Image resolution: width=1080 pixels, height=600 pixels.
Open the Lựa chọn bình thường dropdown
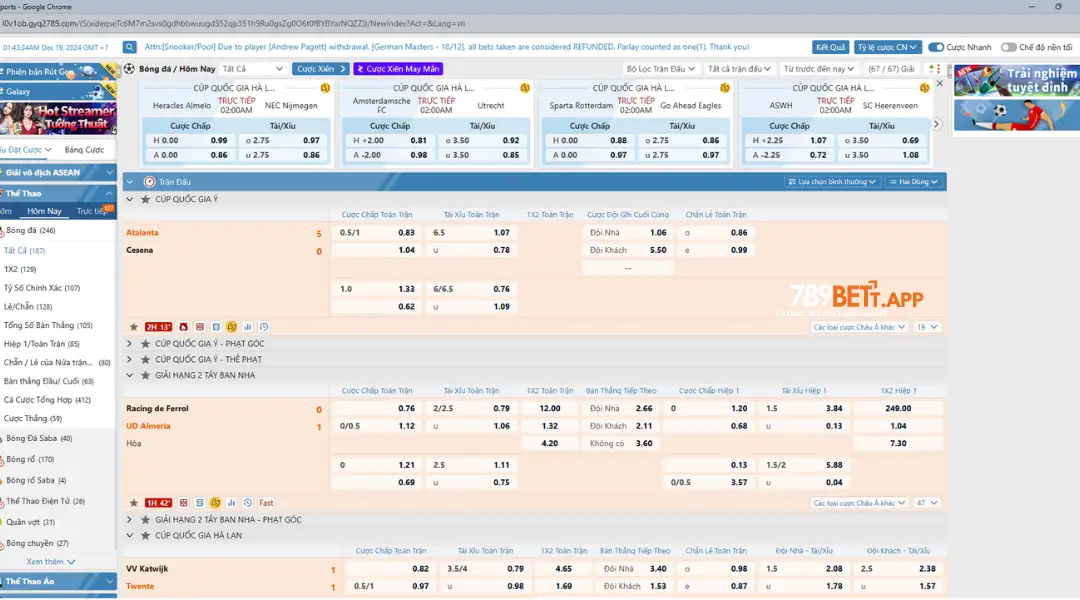(x=832, y=182)
